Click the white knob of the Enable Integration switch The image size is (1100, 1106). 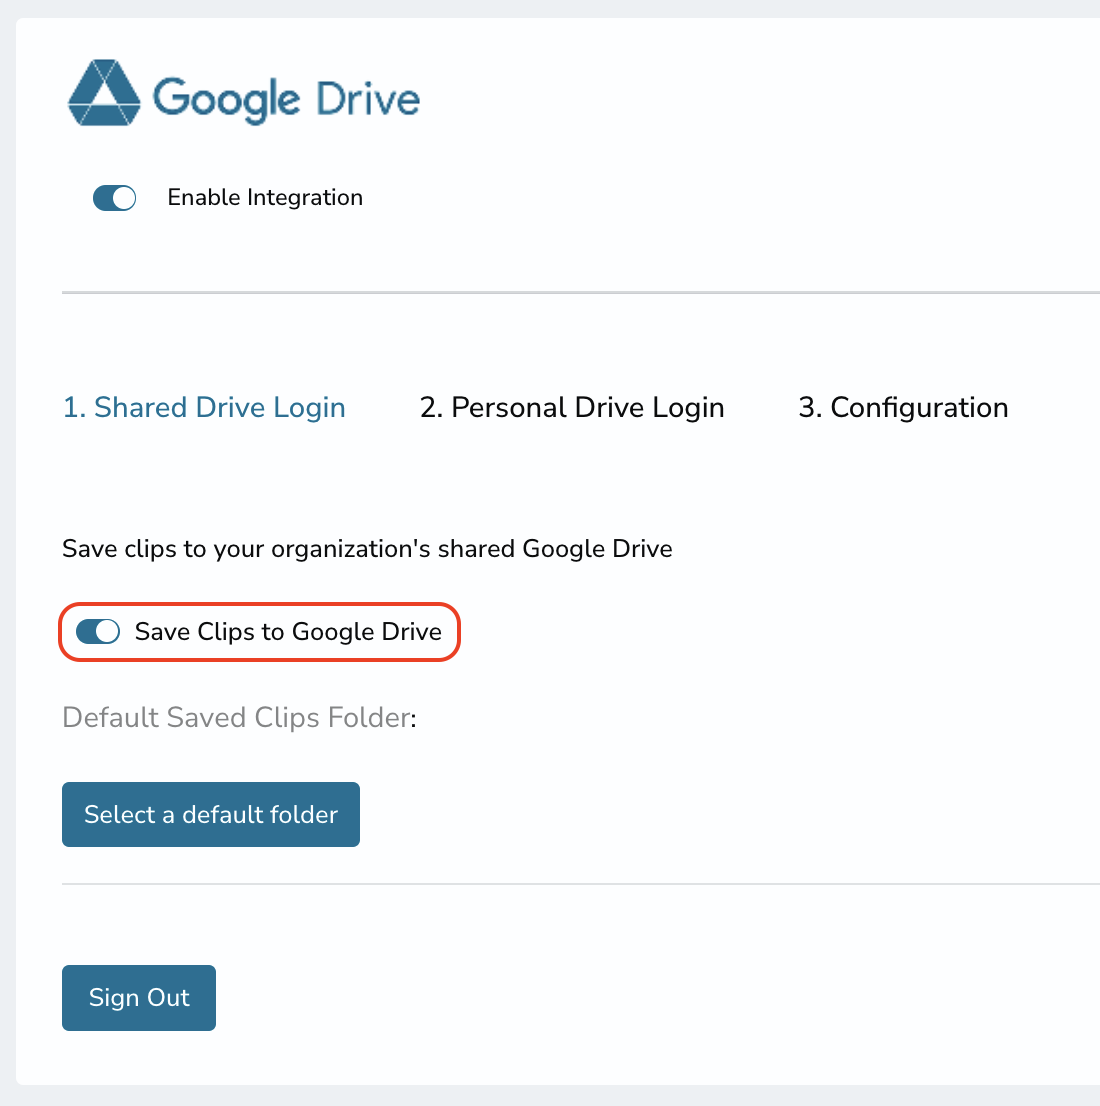click(x=124, y=198)
